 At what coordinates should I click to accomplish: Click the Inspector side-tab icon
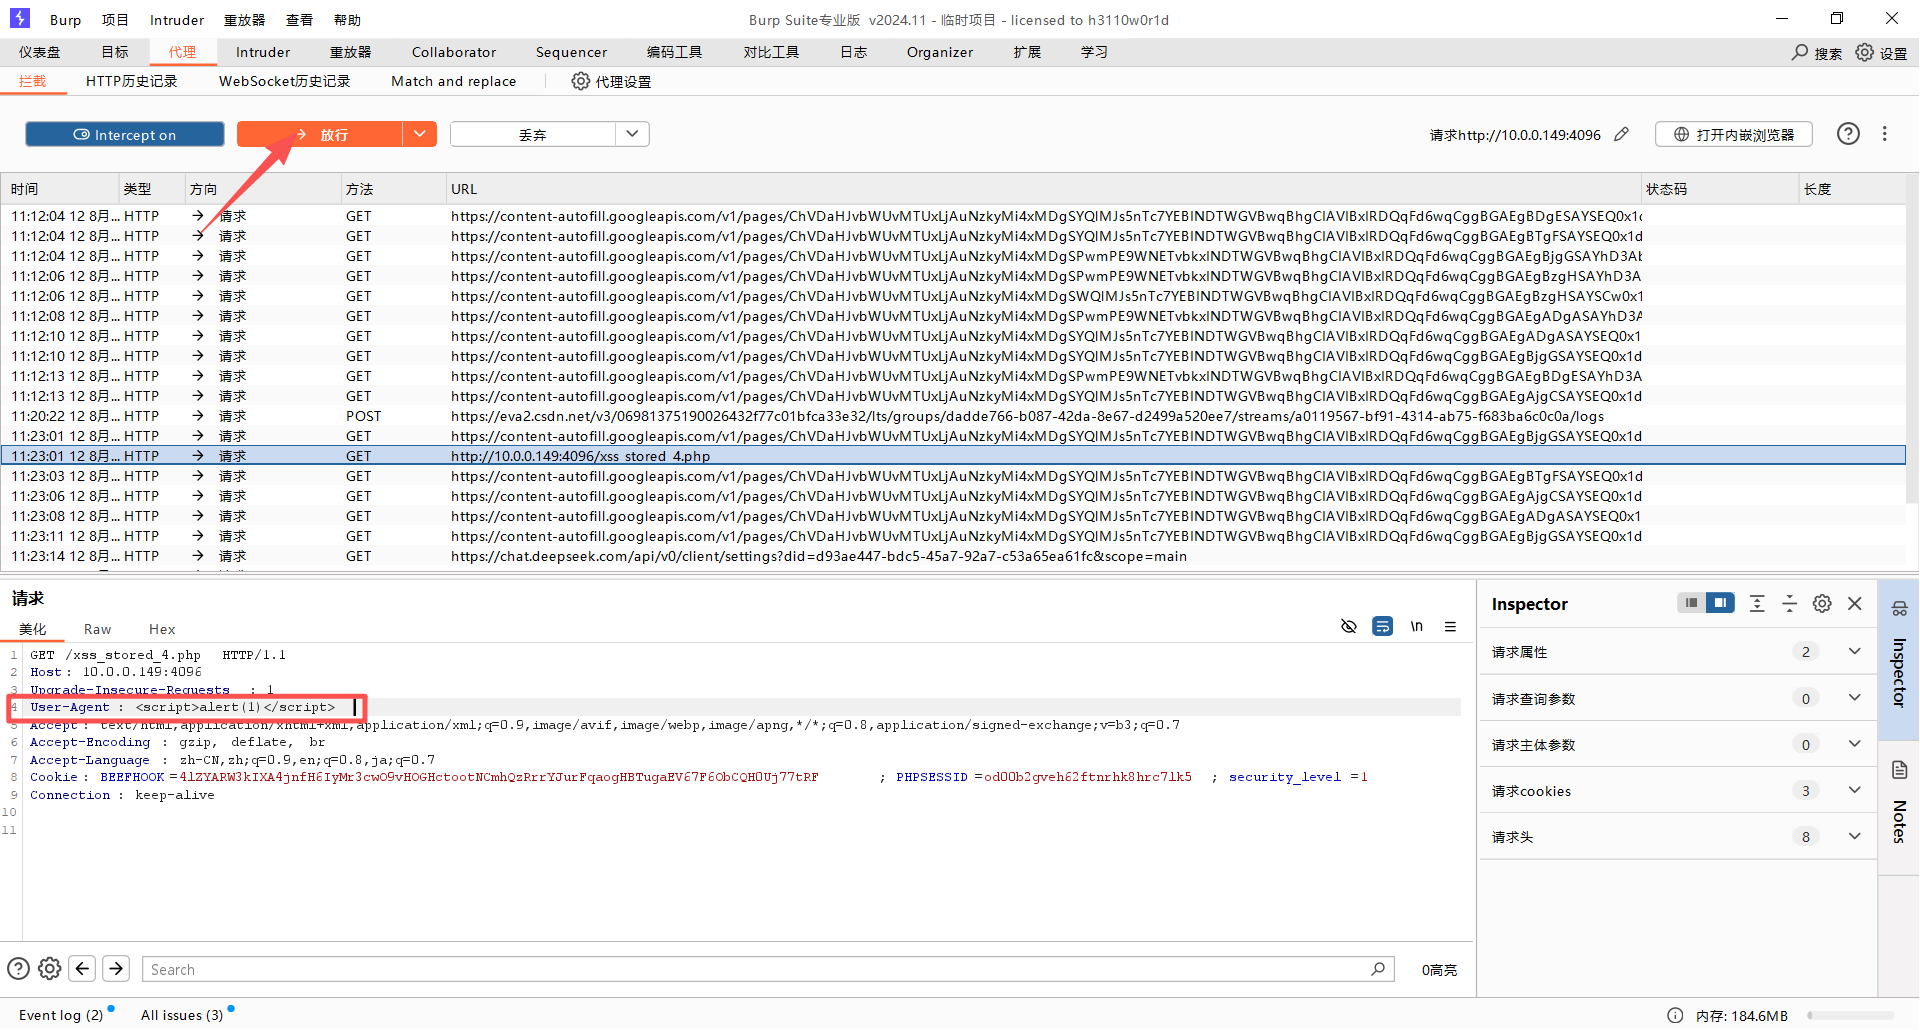click(1900, 608)
